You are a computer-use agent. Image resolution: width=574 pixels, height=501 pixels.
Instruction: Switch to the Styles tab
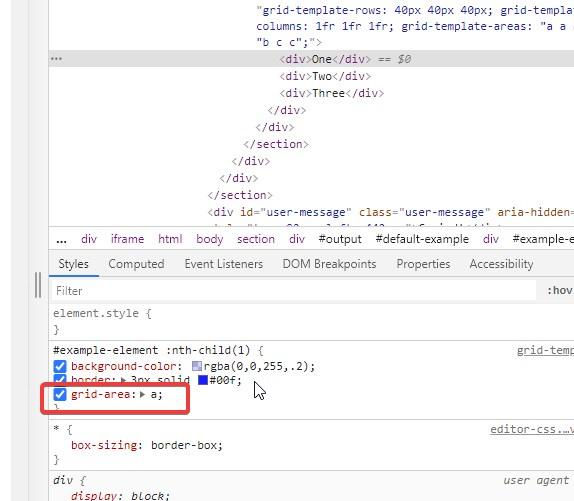[x=74, y=264]
